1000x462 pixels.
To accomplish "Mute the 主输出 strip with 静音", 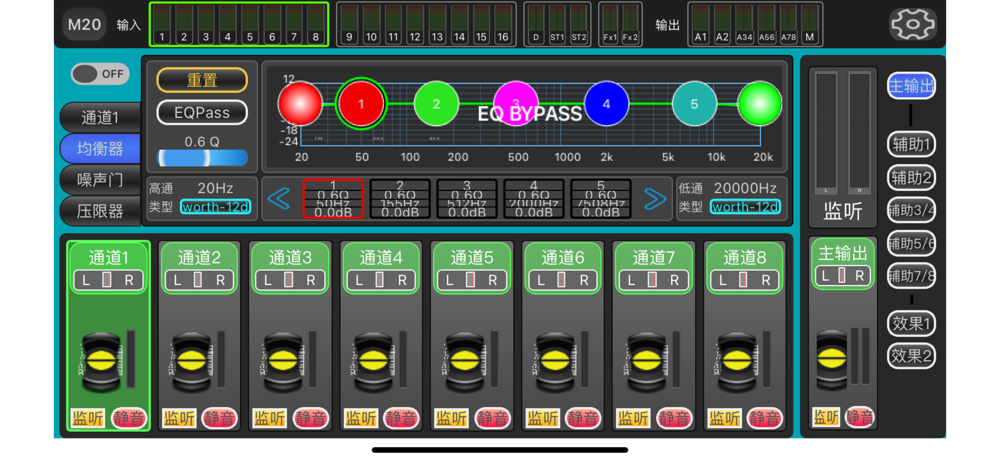I will click(x=859, y=419).
